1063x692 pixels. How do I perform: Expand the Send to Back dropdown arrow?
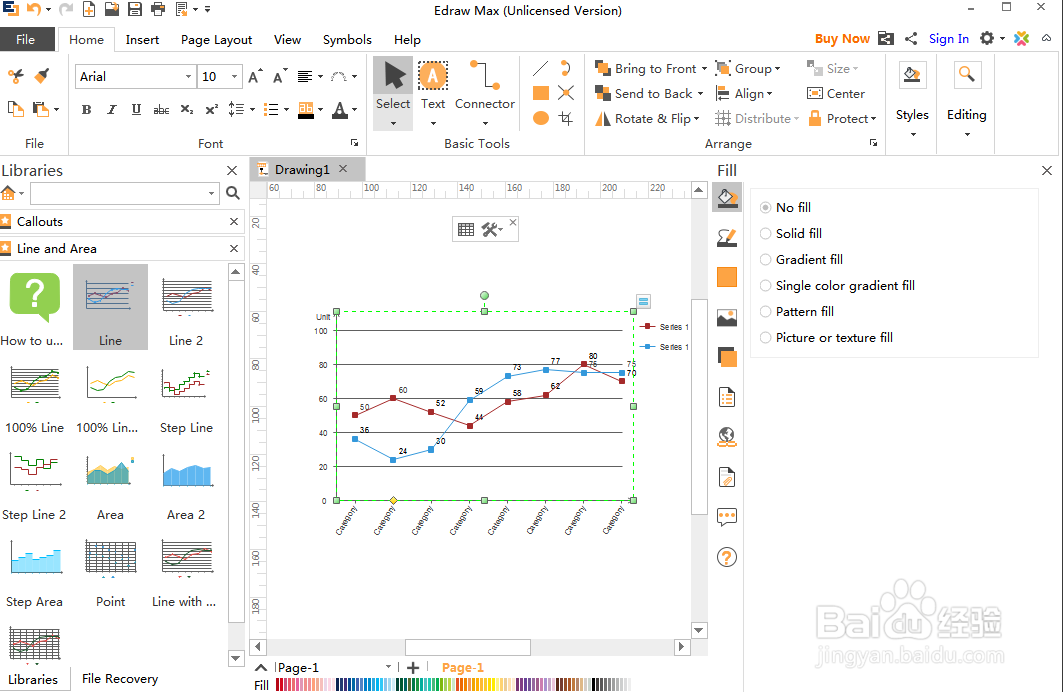[x=700, y=94]
